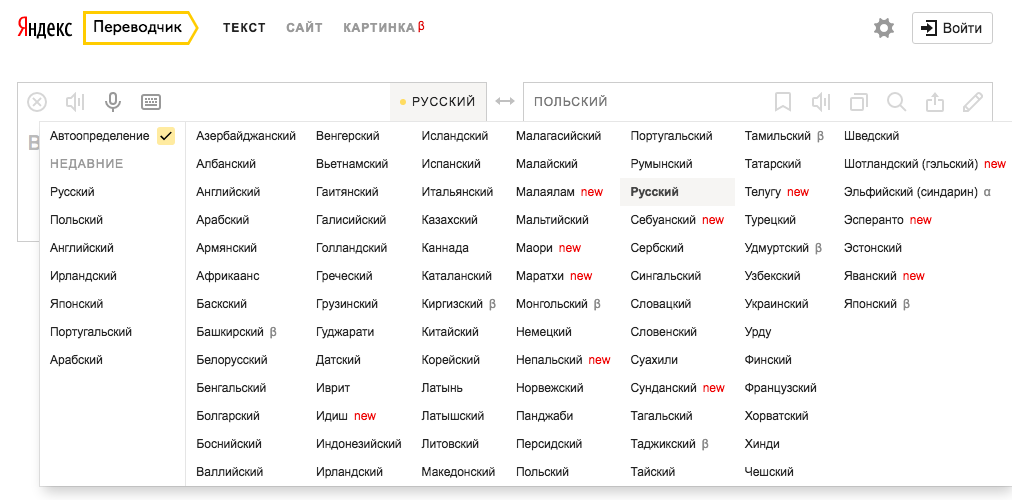
Task: Click the bookmark icon to save translation
Action: (x=783, y=101)
